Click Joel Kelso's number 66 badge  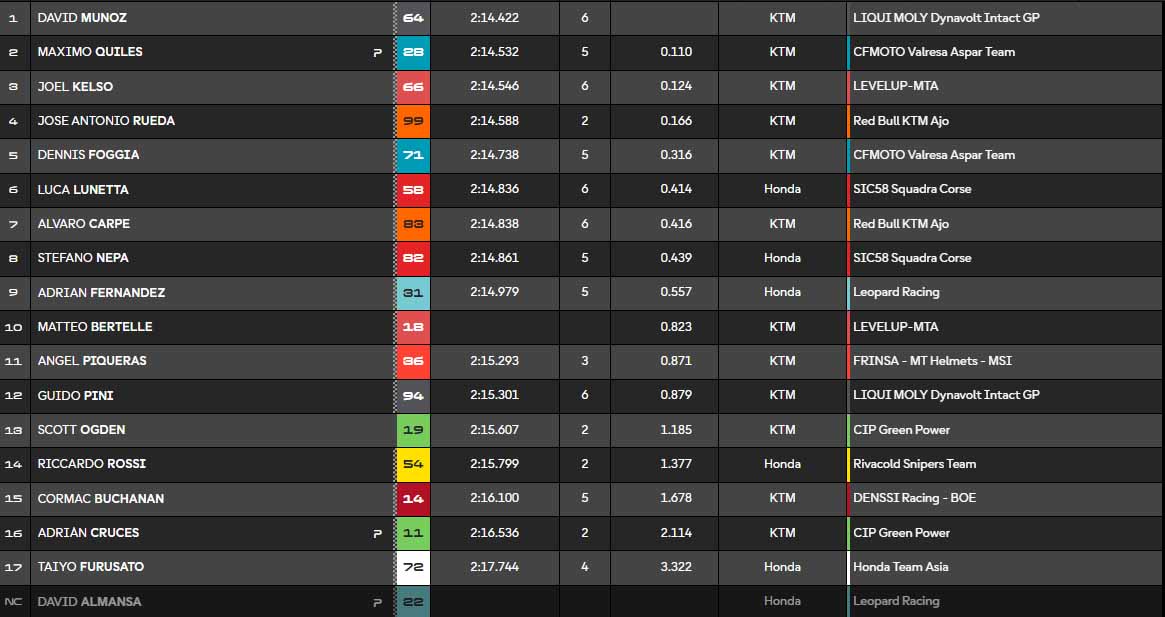(x=413, y=87)
